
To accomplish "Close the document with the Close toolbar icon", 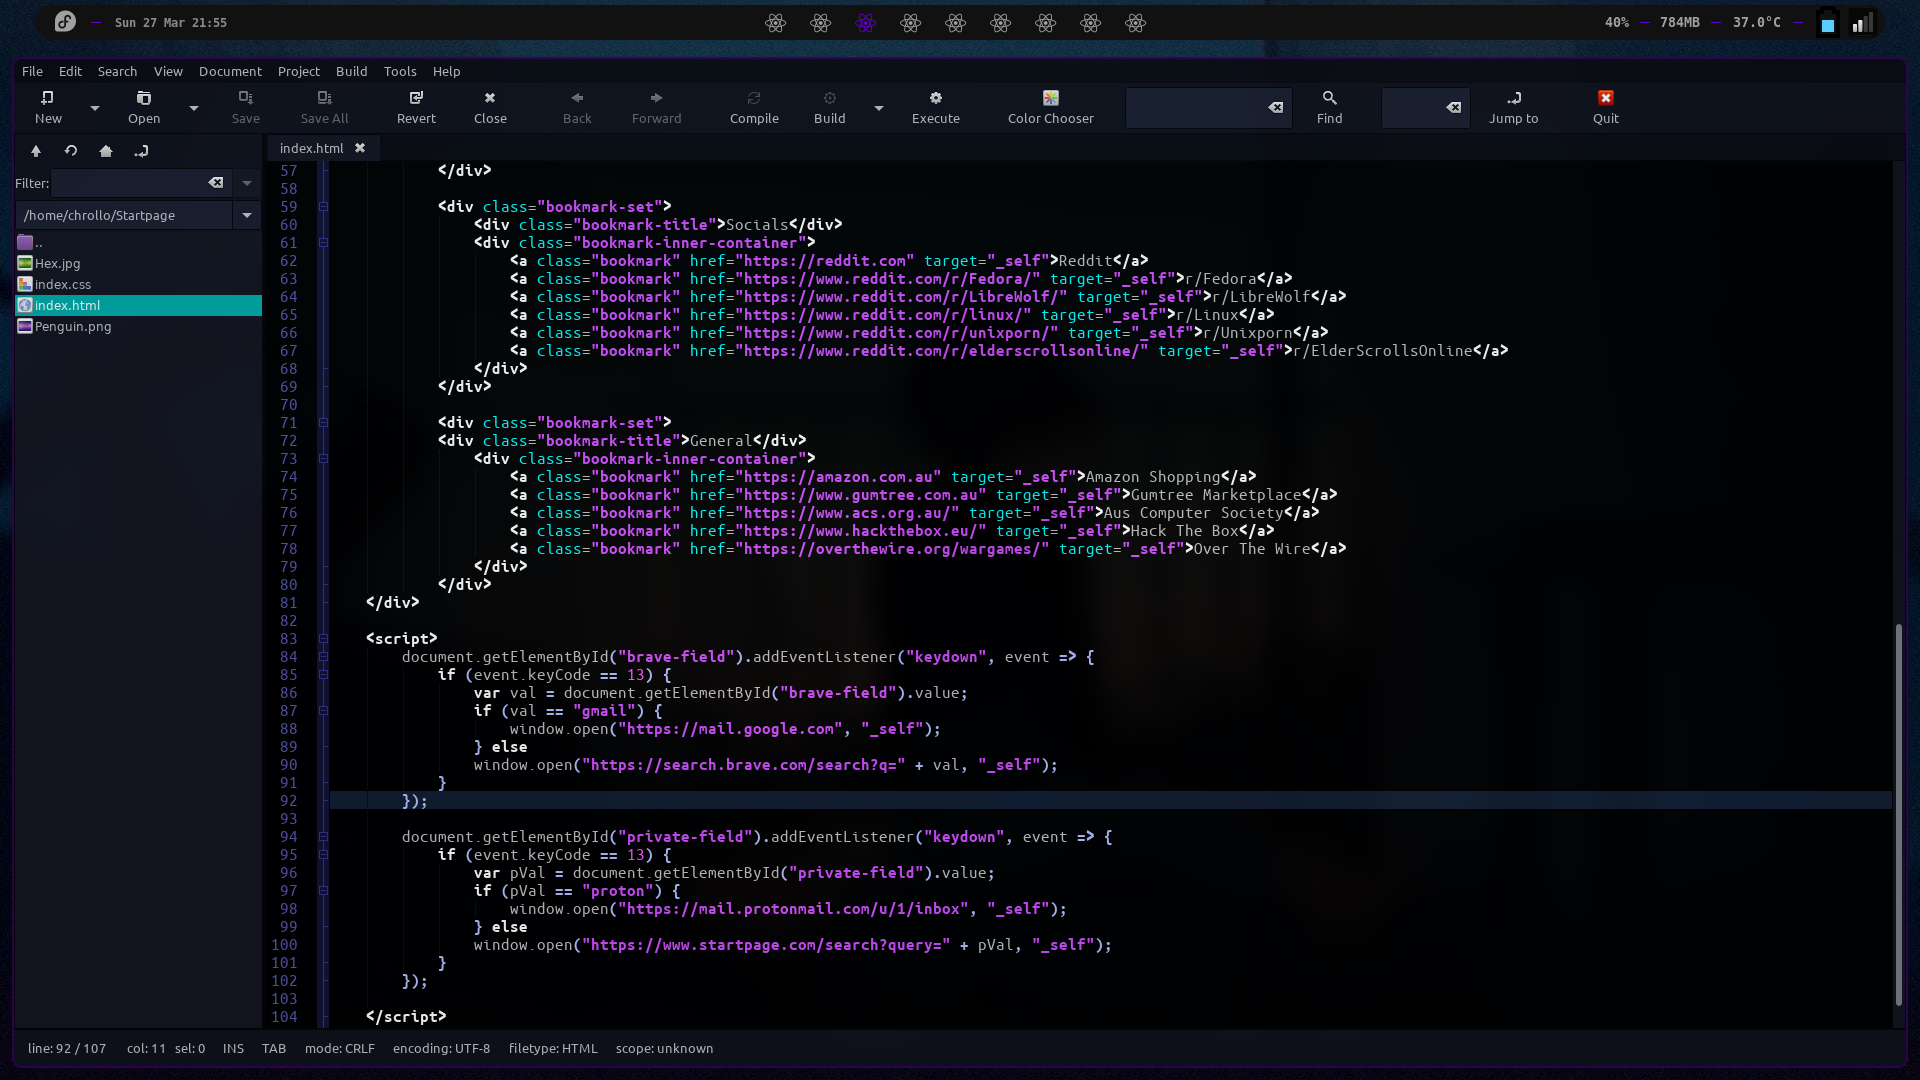I will pos(490,107).
